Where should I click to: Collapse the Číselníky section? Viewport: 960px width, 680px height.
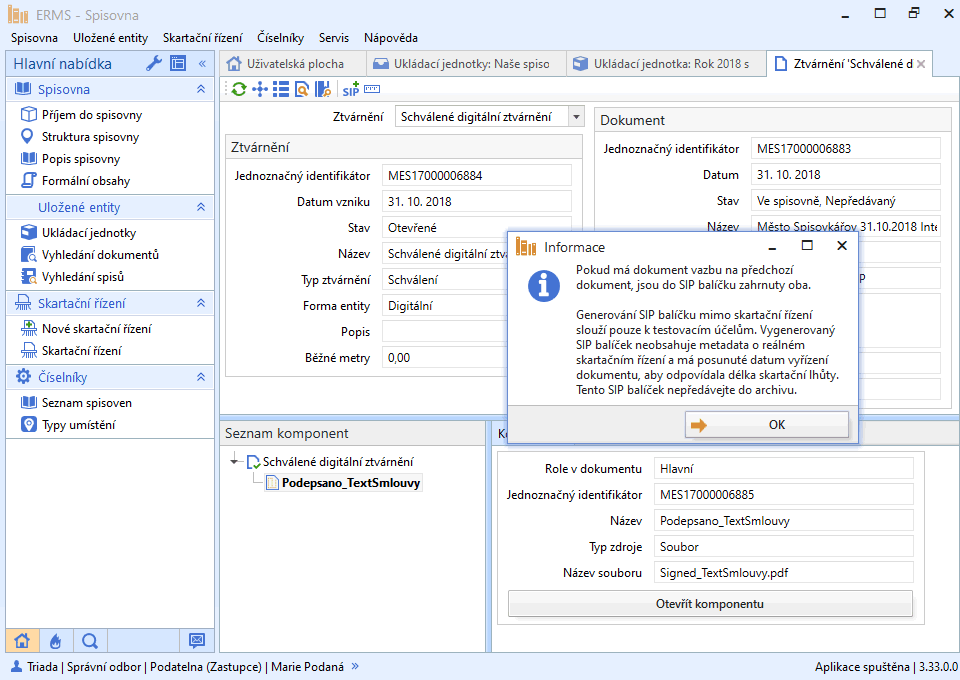click(x=201, y=378)
